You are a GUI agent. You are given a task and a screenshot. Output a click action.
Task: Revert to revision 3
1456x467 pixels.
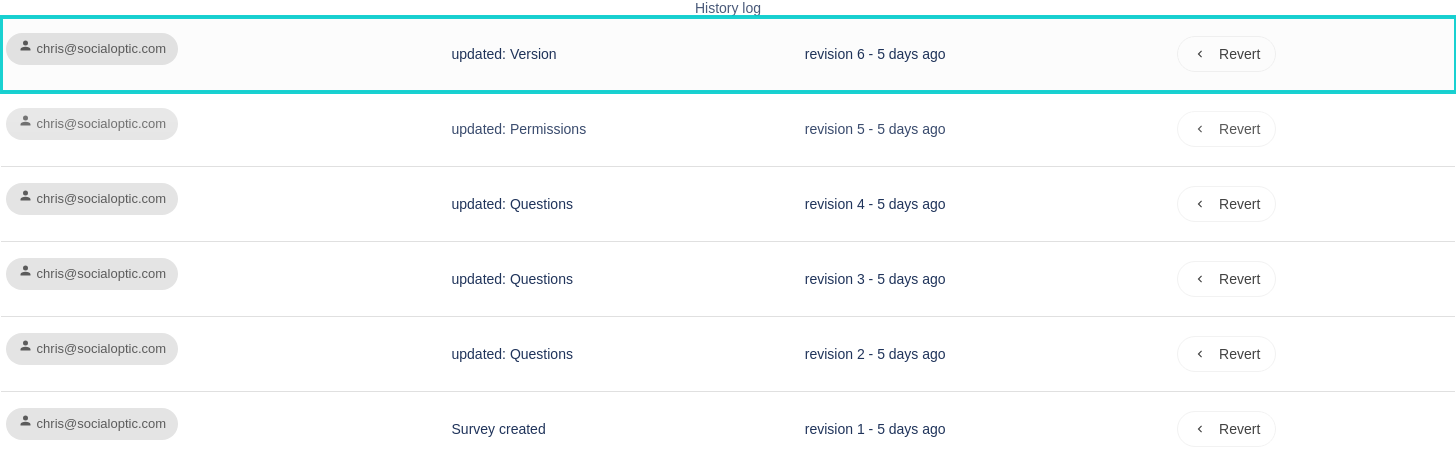coord(1226,279)
